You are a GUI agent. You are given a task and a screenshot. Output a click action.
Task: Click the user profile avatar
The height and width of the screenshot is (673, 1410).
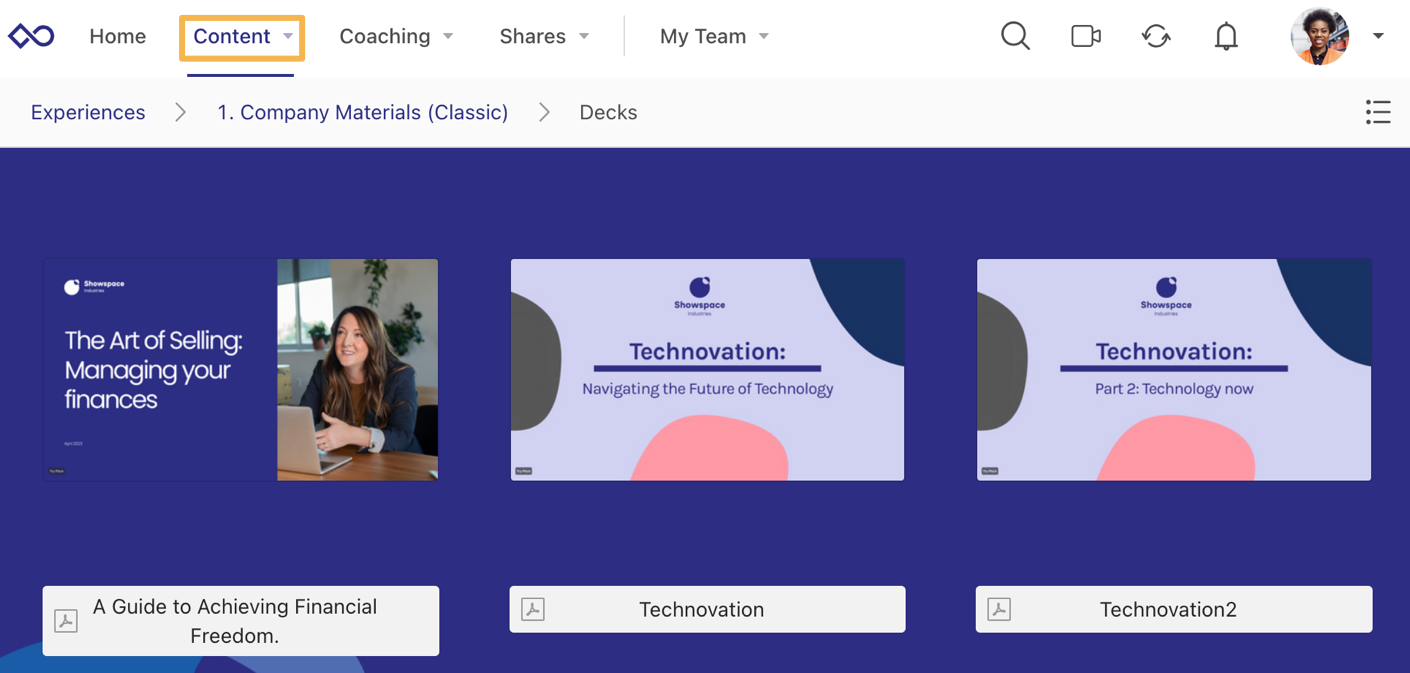click(x=1320, y=36)
